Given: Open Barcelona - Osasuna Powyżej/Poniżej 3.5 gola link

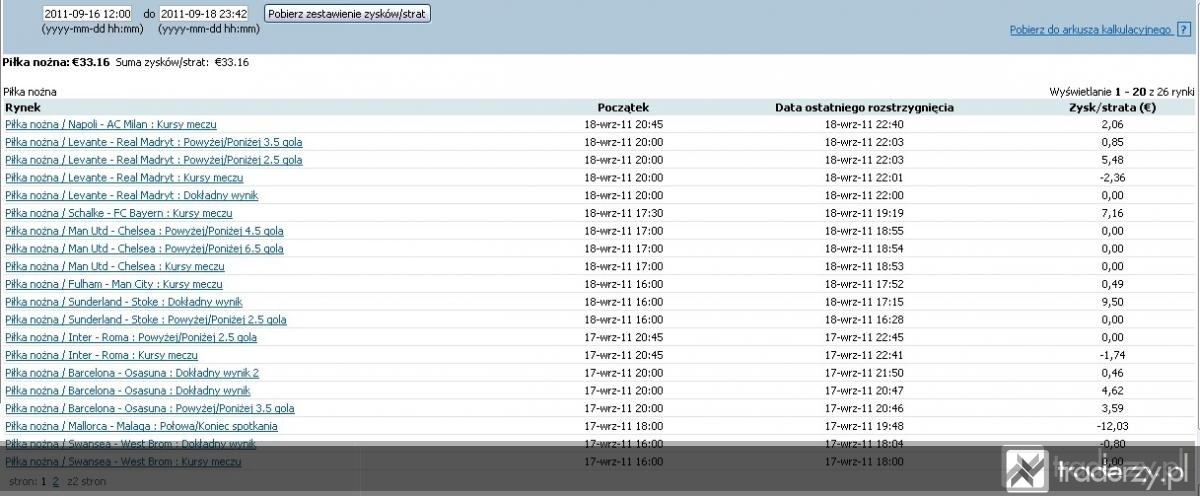Looking at the screenshot, I should tap(150, 409).
